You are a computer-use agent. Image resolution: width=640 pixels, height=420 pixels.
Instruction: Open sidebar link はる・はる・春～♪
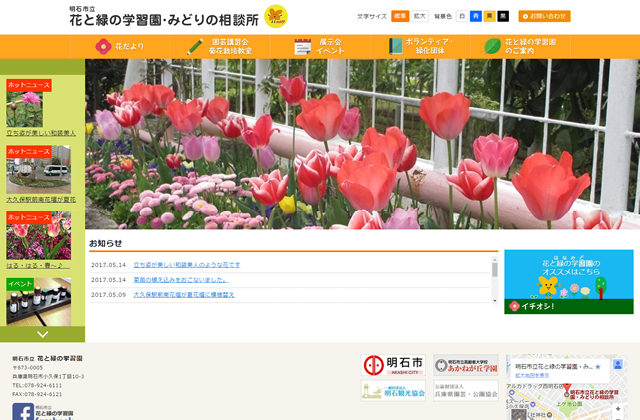click(38, 266)
